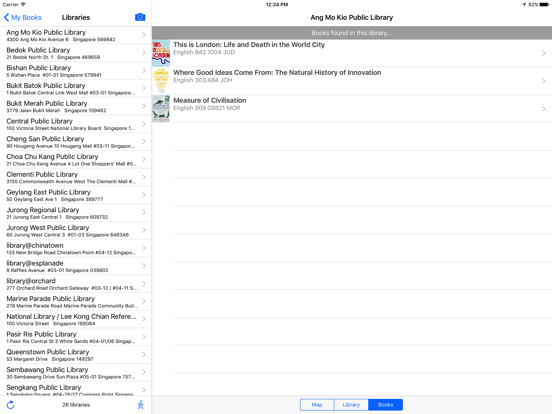Select Sembawang Public Library
The height and width of the screenshot is (414, 552).
click(76, 372)
